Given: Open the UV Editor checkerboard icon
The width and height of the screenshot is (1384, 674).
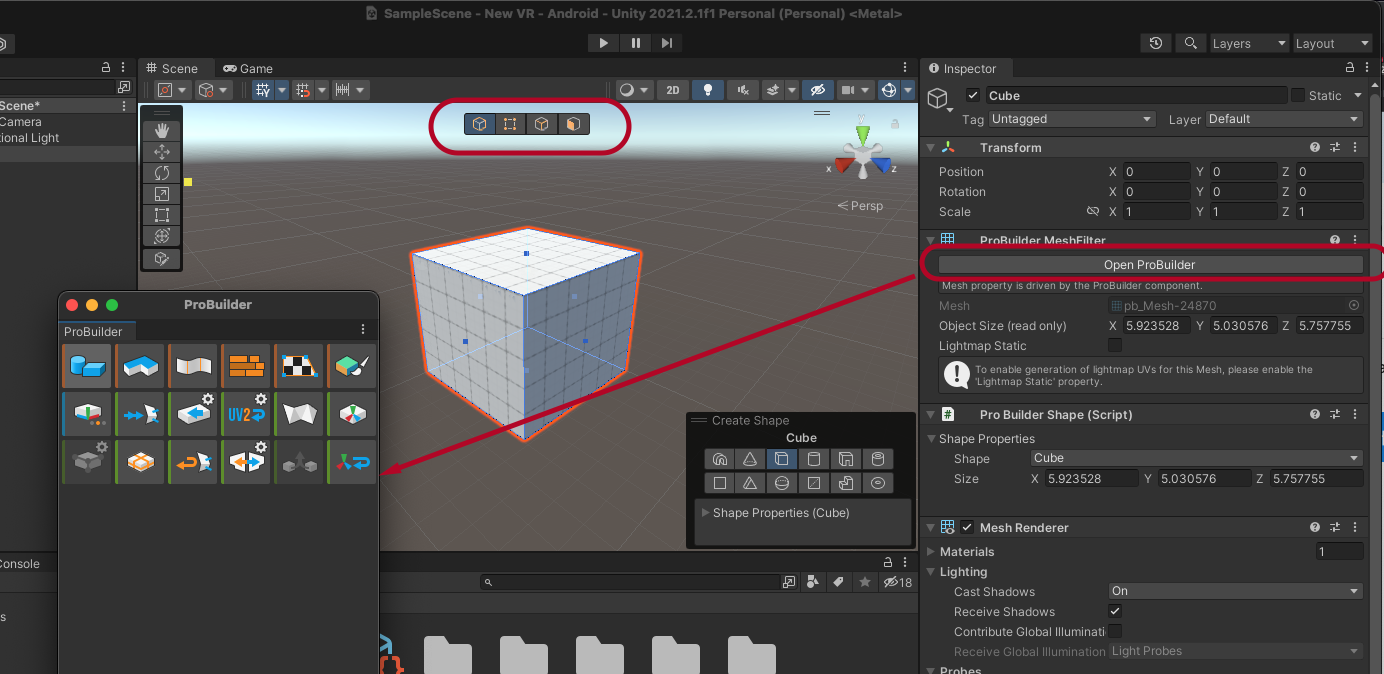Looking at the screenshot, I should click(x=299, y=365).
